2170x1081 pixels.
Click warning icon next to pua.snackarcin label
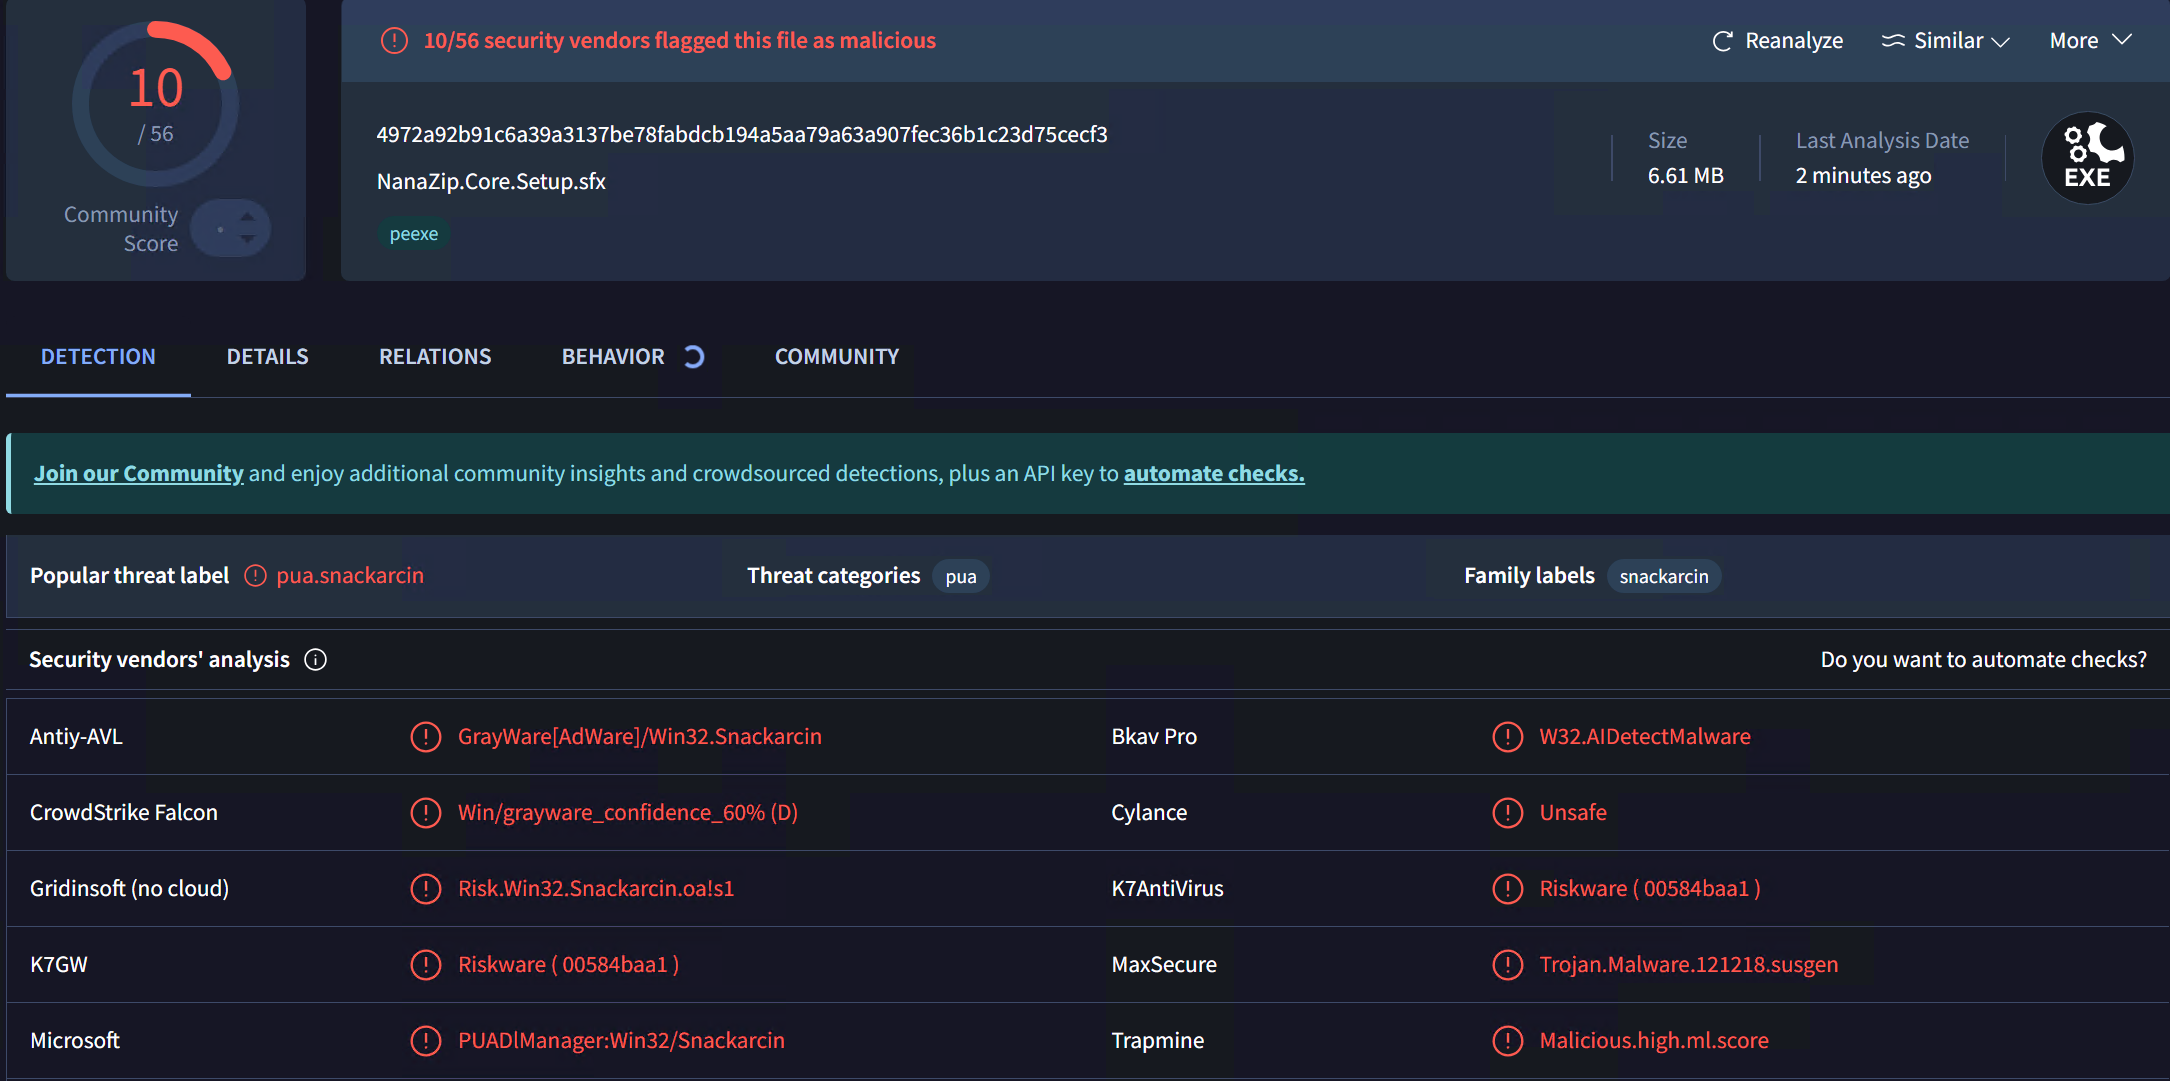tap(256, 576)
